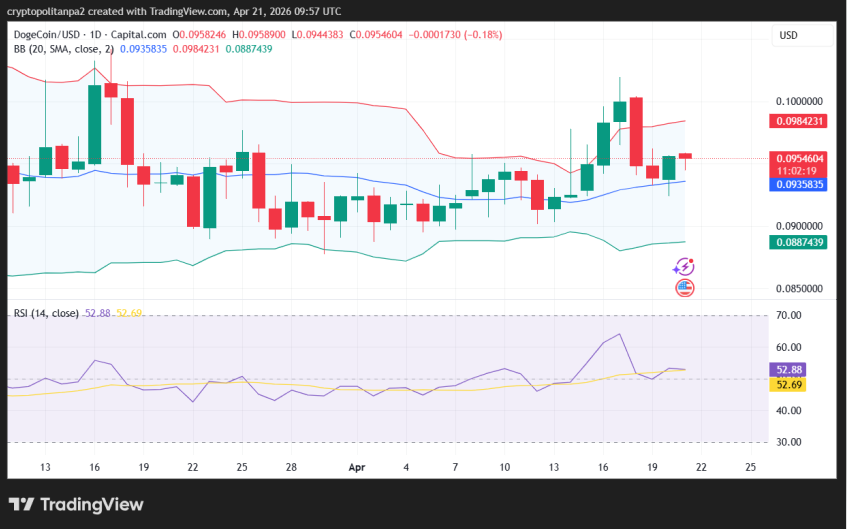The image size is (847, 529).
Task: Select the BB (20, SMA, close, 2) indicator label
Action: pos(63,48)
